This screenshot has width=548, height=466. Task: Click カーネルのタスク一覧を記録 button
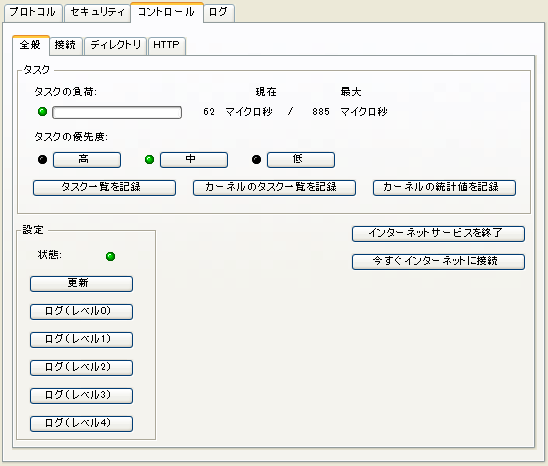tap(274, 188)
